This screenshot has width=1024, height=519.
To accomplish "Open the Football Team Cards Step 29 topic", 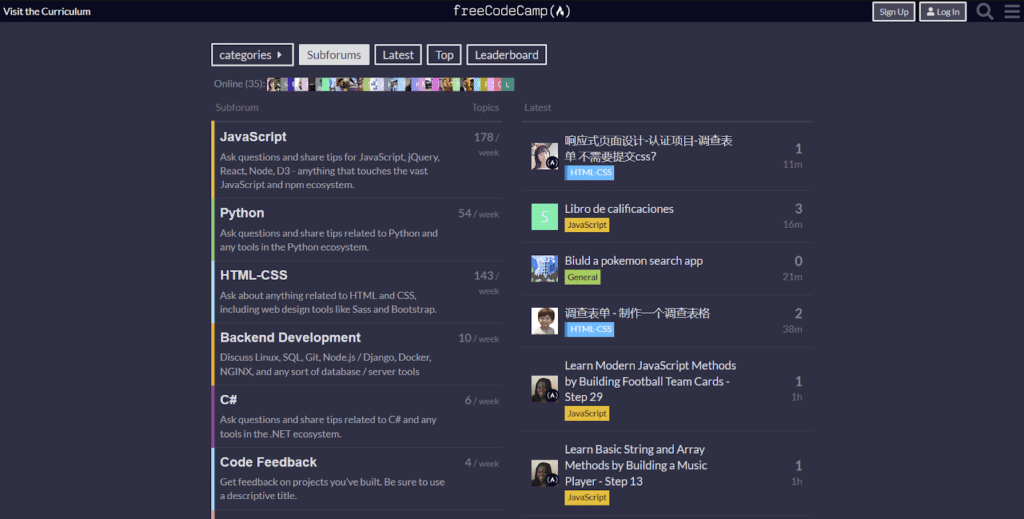I will (x=650, y=381).
